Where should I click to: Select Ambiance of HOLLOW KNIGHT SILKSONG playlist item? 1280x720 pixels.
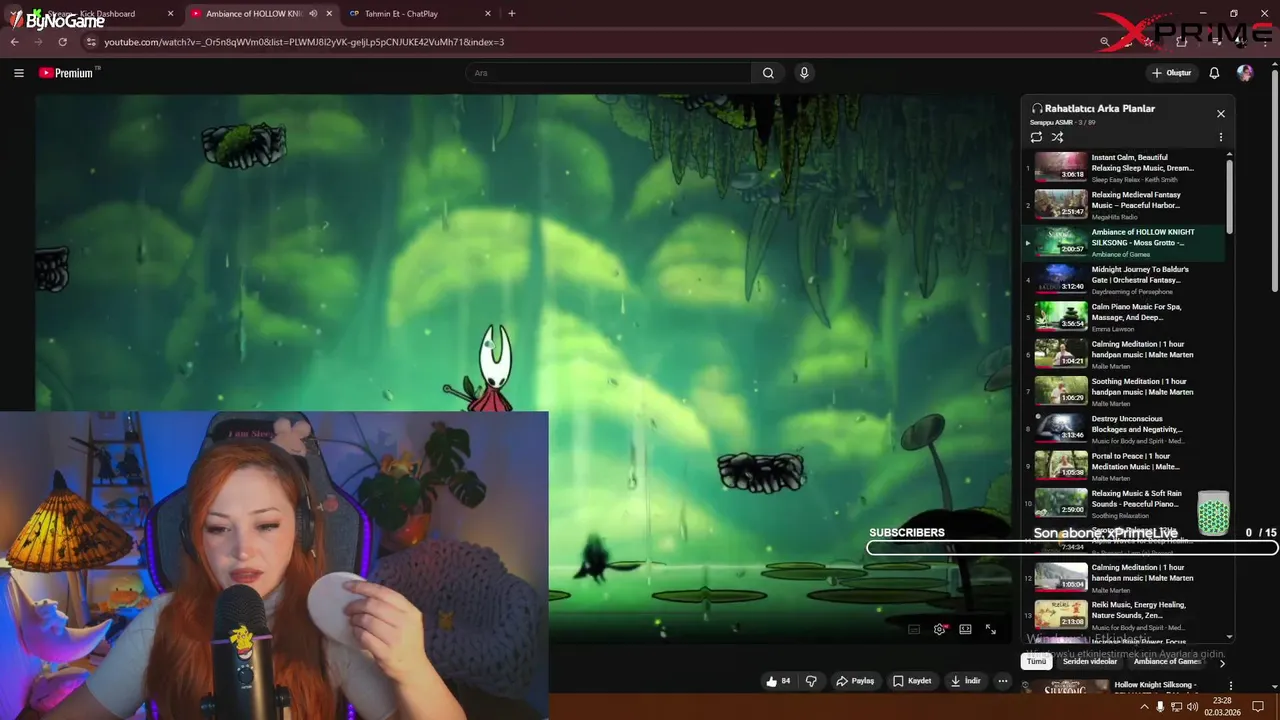pyautogui.click(x=1124, y=242)
